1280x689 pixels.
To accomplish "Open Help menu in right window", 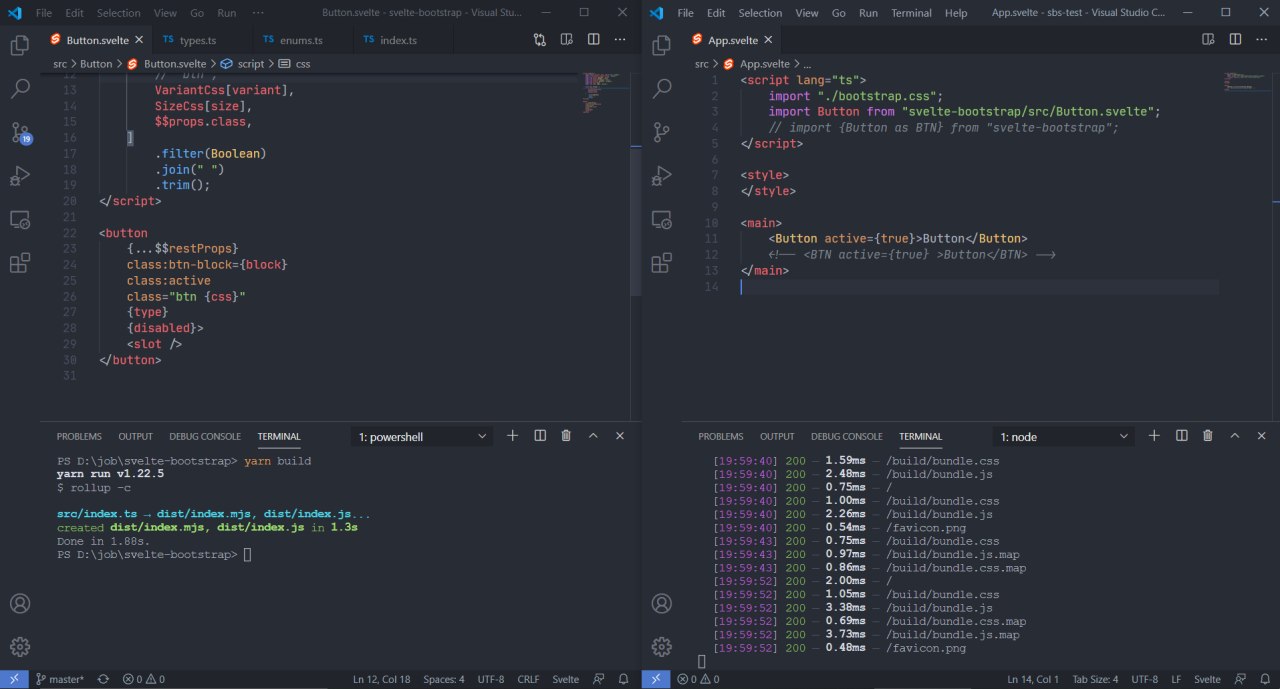I will [x=956, y=13].
